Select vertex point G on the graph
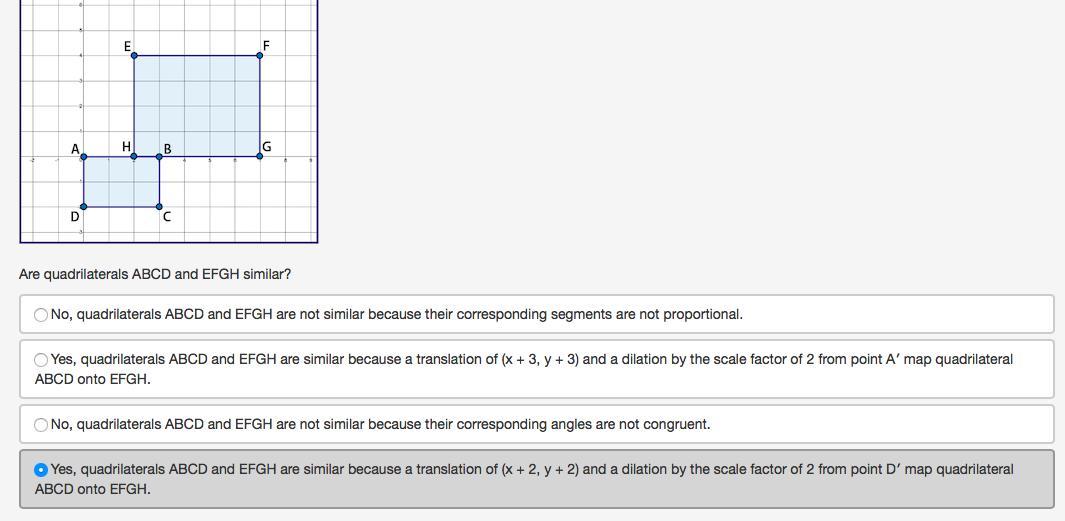 click(260, 156)
